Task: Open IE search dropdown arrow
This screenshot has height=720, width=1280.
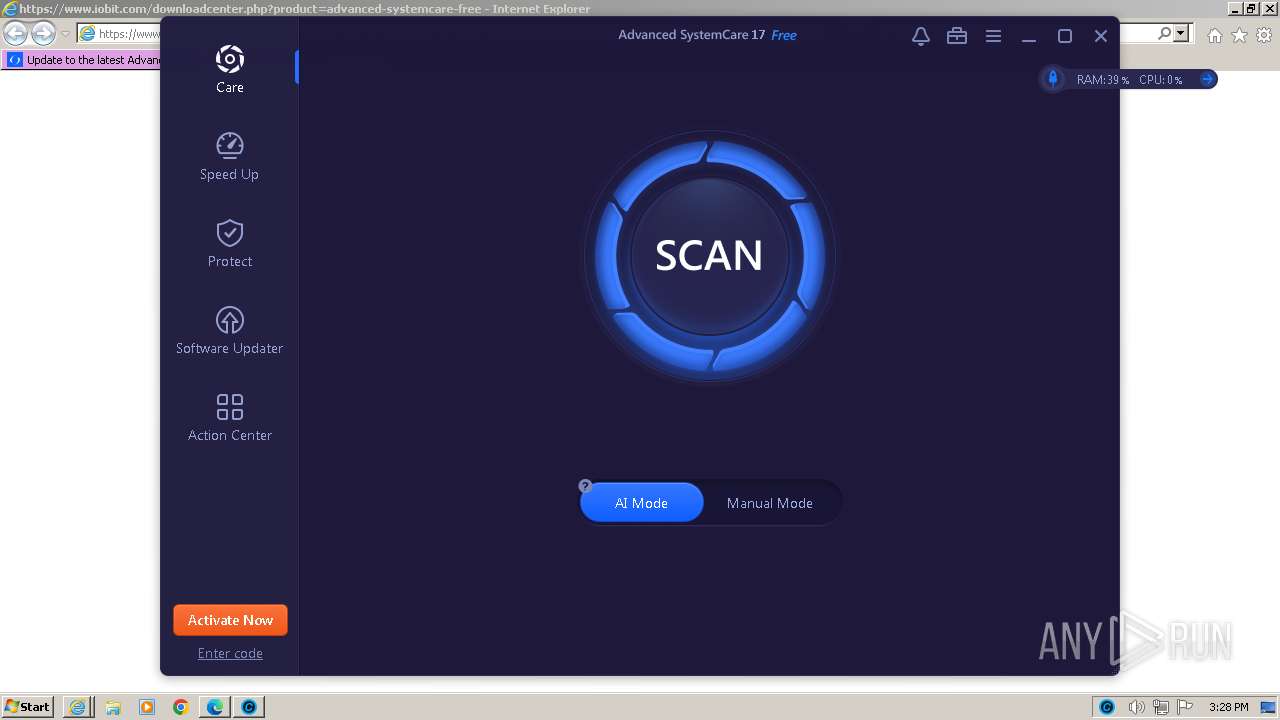Action: coord(1182,34)
